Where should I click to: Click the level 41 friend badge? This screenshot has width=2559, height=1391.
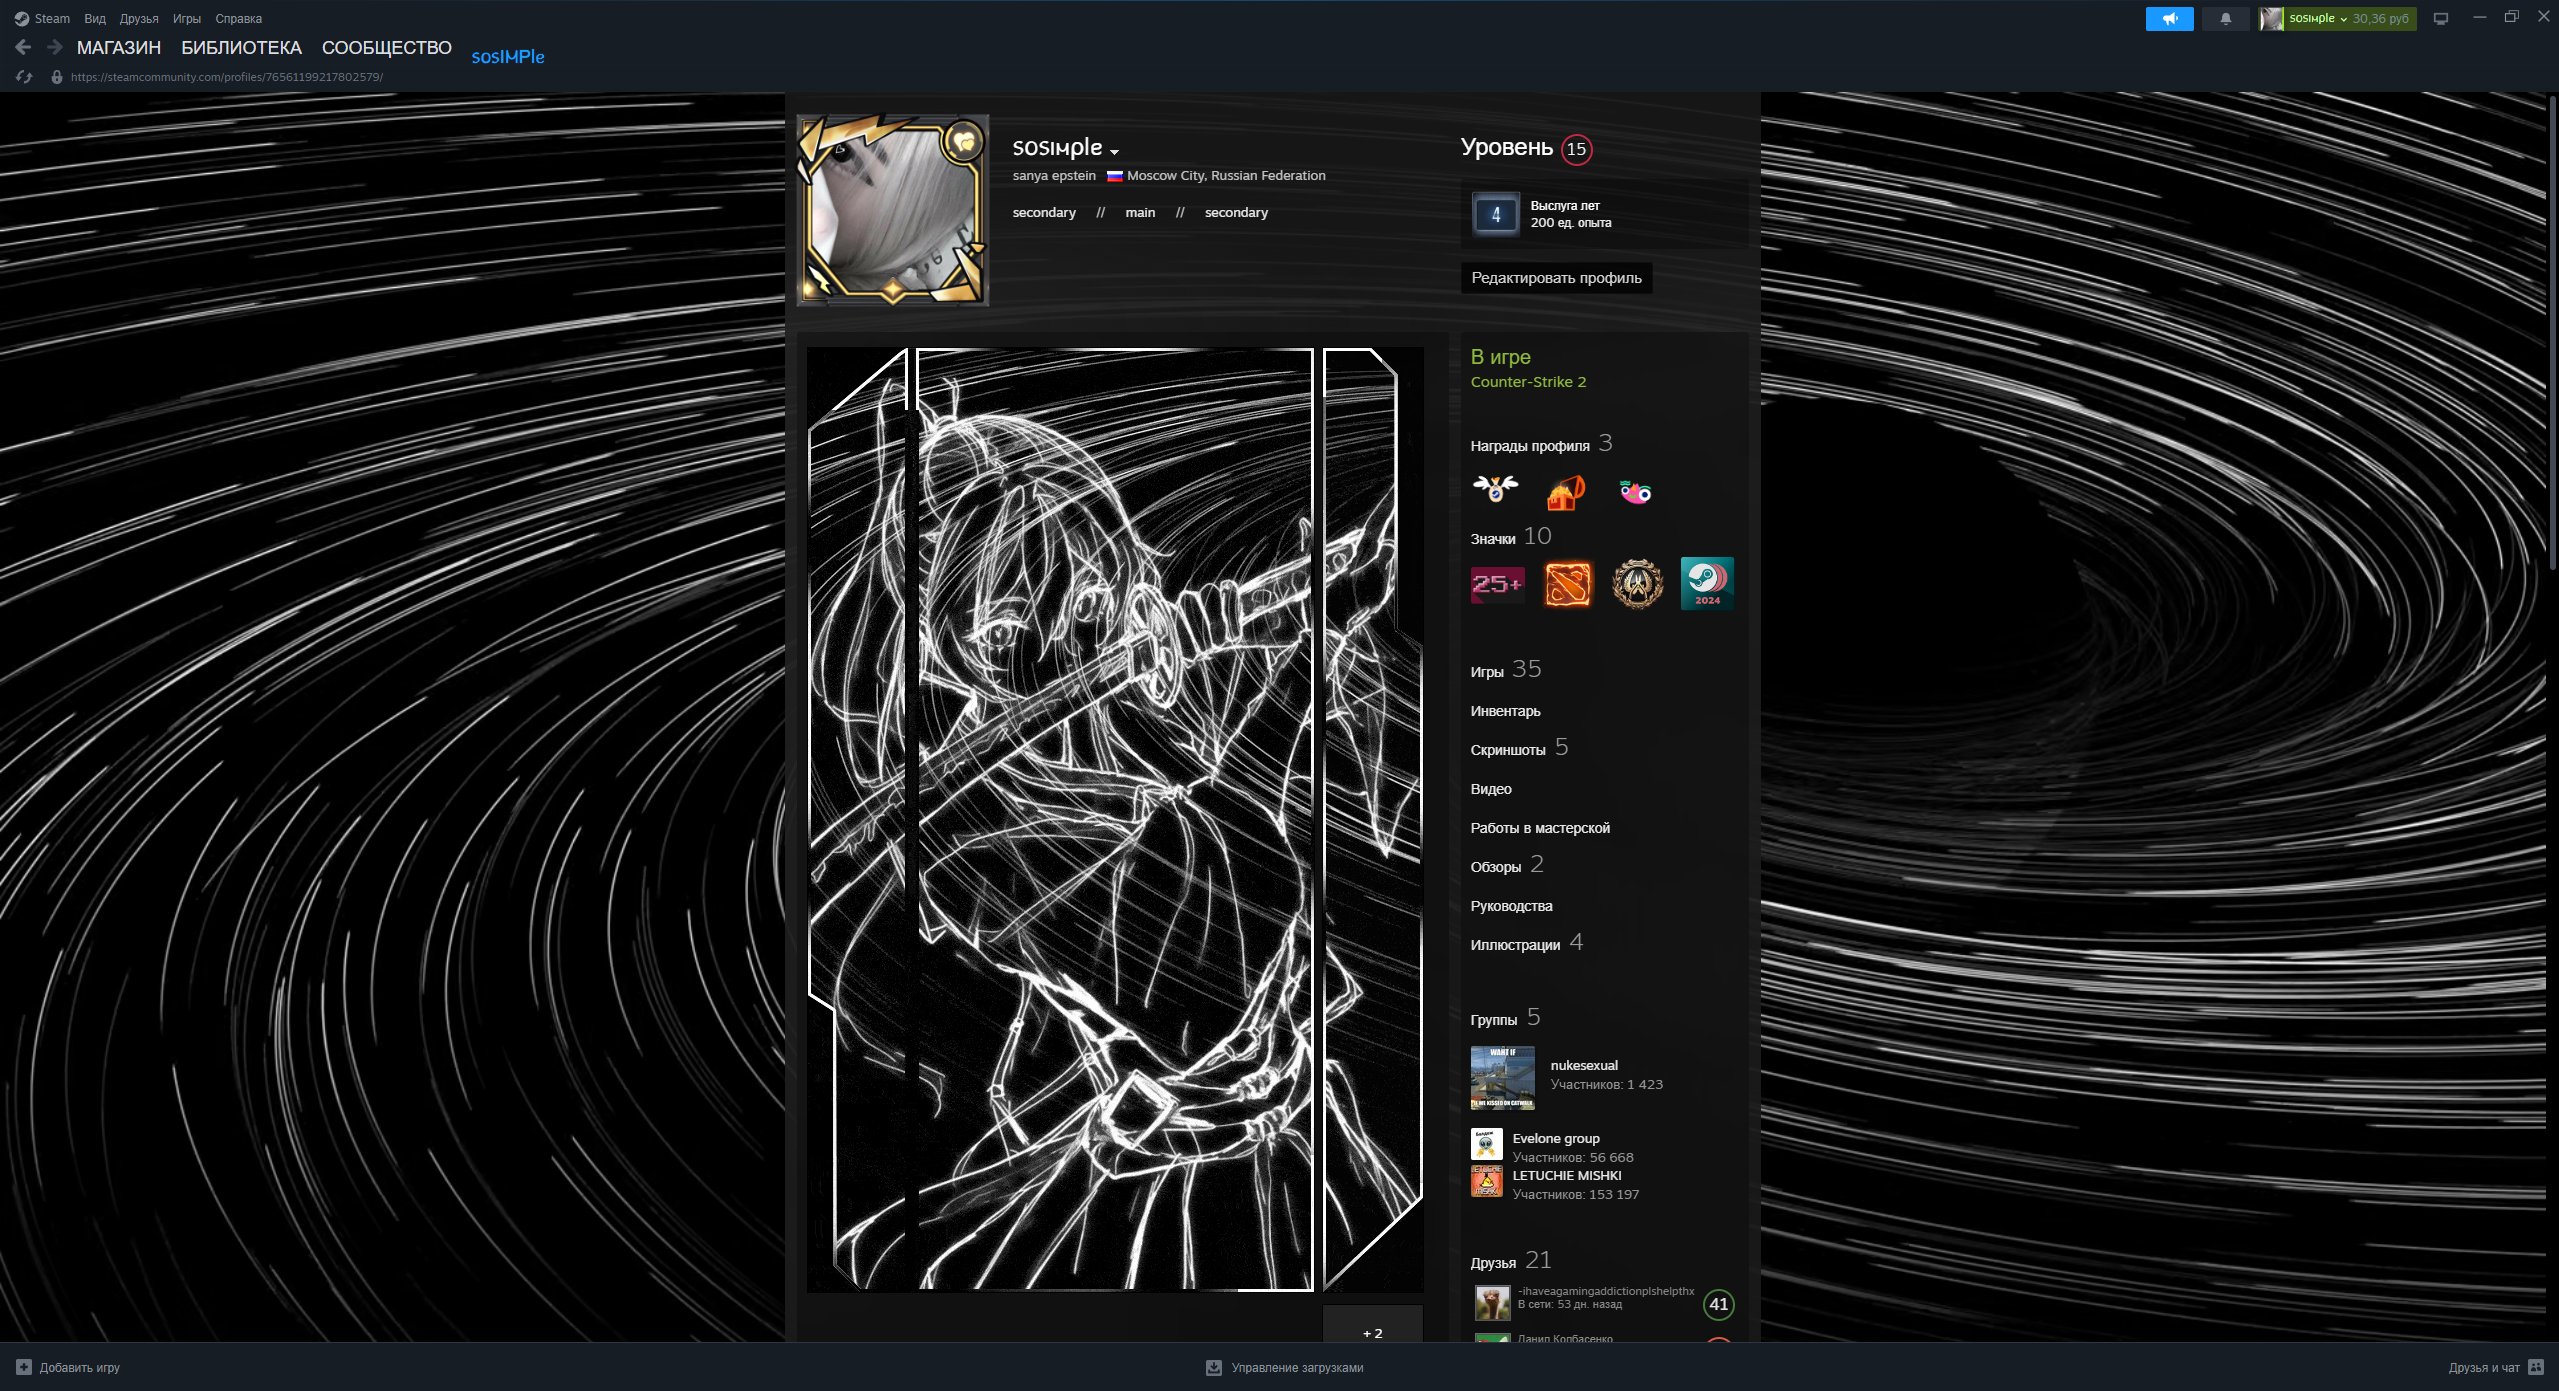tap(1718, 1304)
